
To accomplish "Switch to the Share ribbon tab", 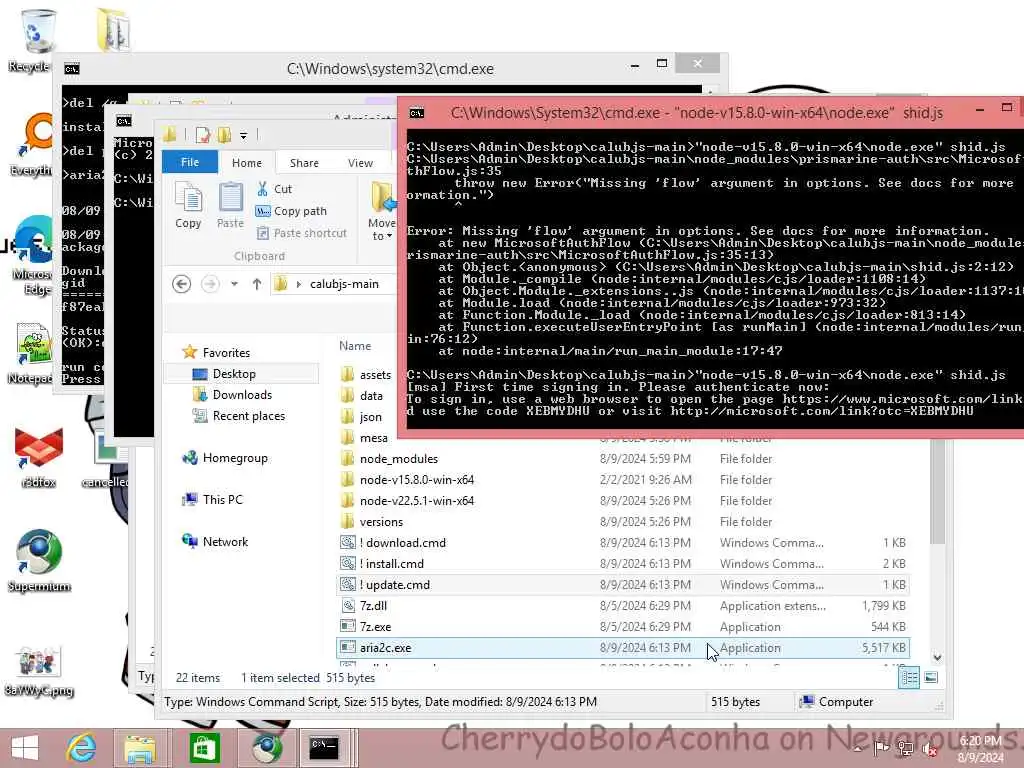I will [304, 163].
